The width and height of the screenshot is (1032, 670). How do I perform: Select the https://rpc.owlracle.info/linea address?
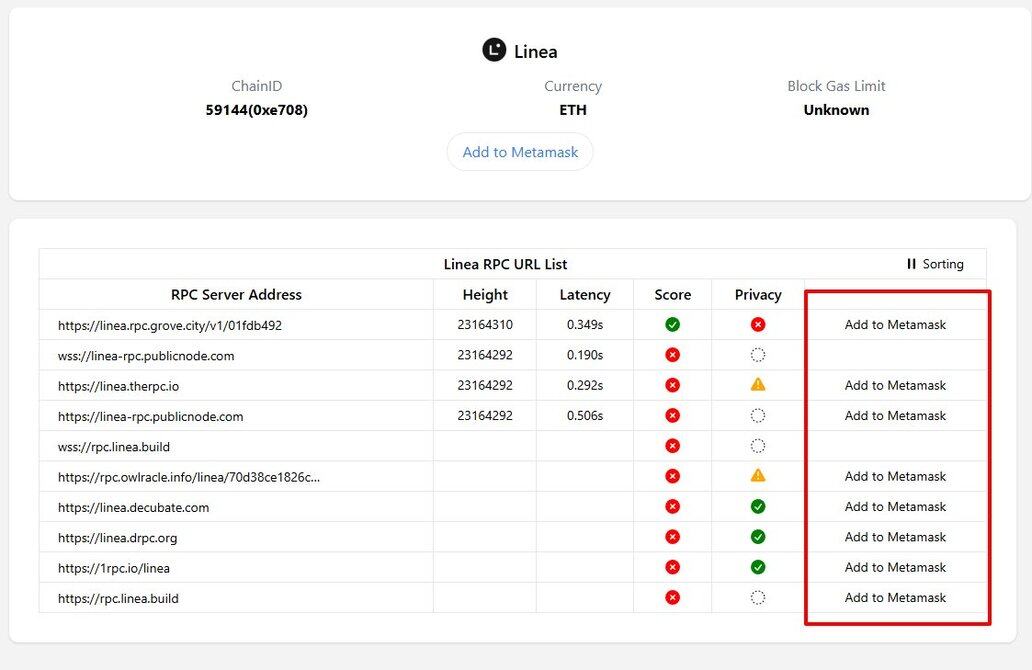tap(189, 477)
